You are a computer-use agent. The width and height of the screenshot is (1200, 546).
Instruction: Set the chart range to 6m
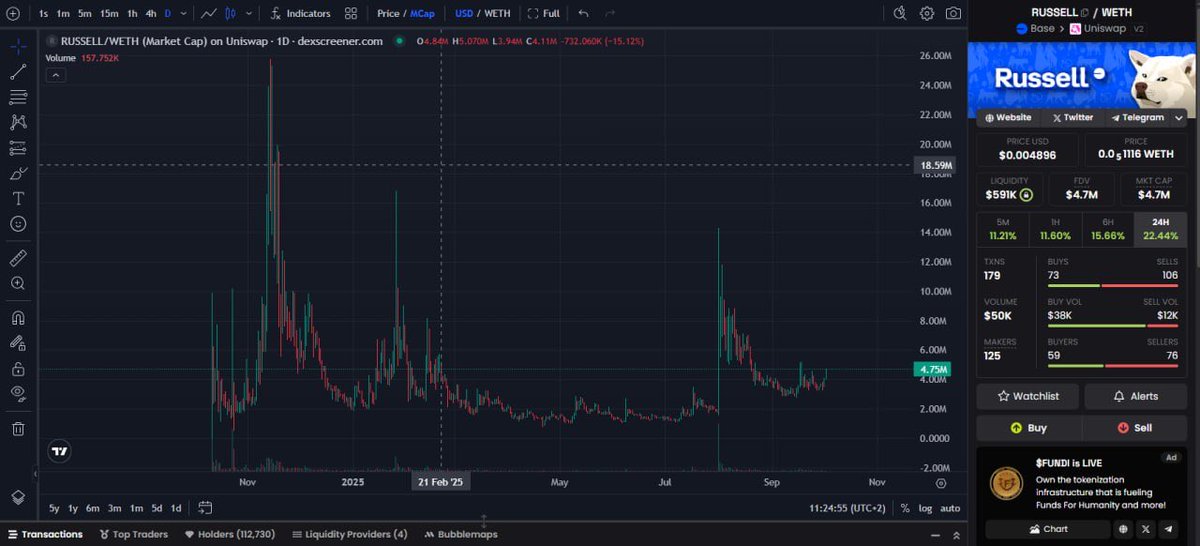point(92,508)
